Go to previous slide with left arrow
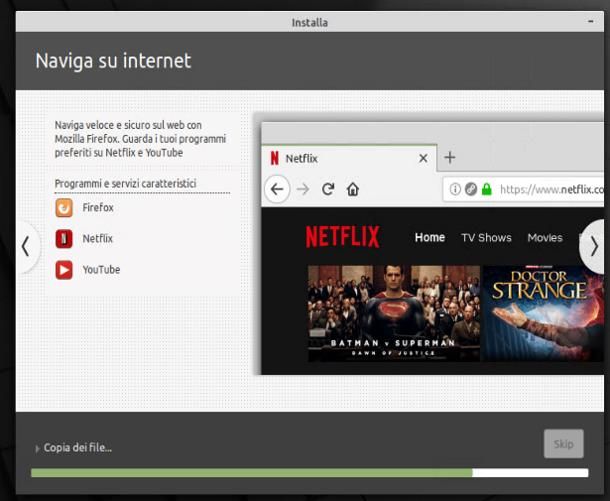Viewport: 610px width, 501px height. coord(26,246)
